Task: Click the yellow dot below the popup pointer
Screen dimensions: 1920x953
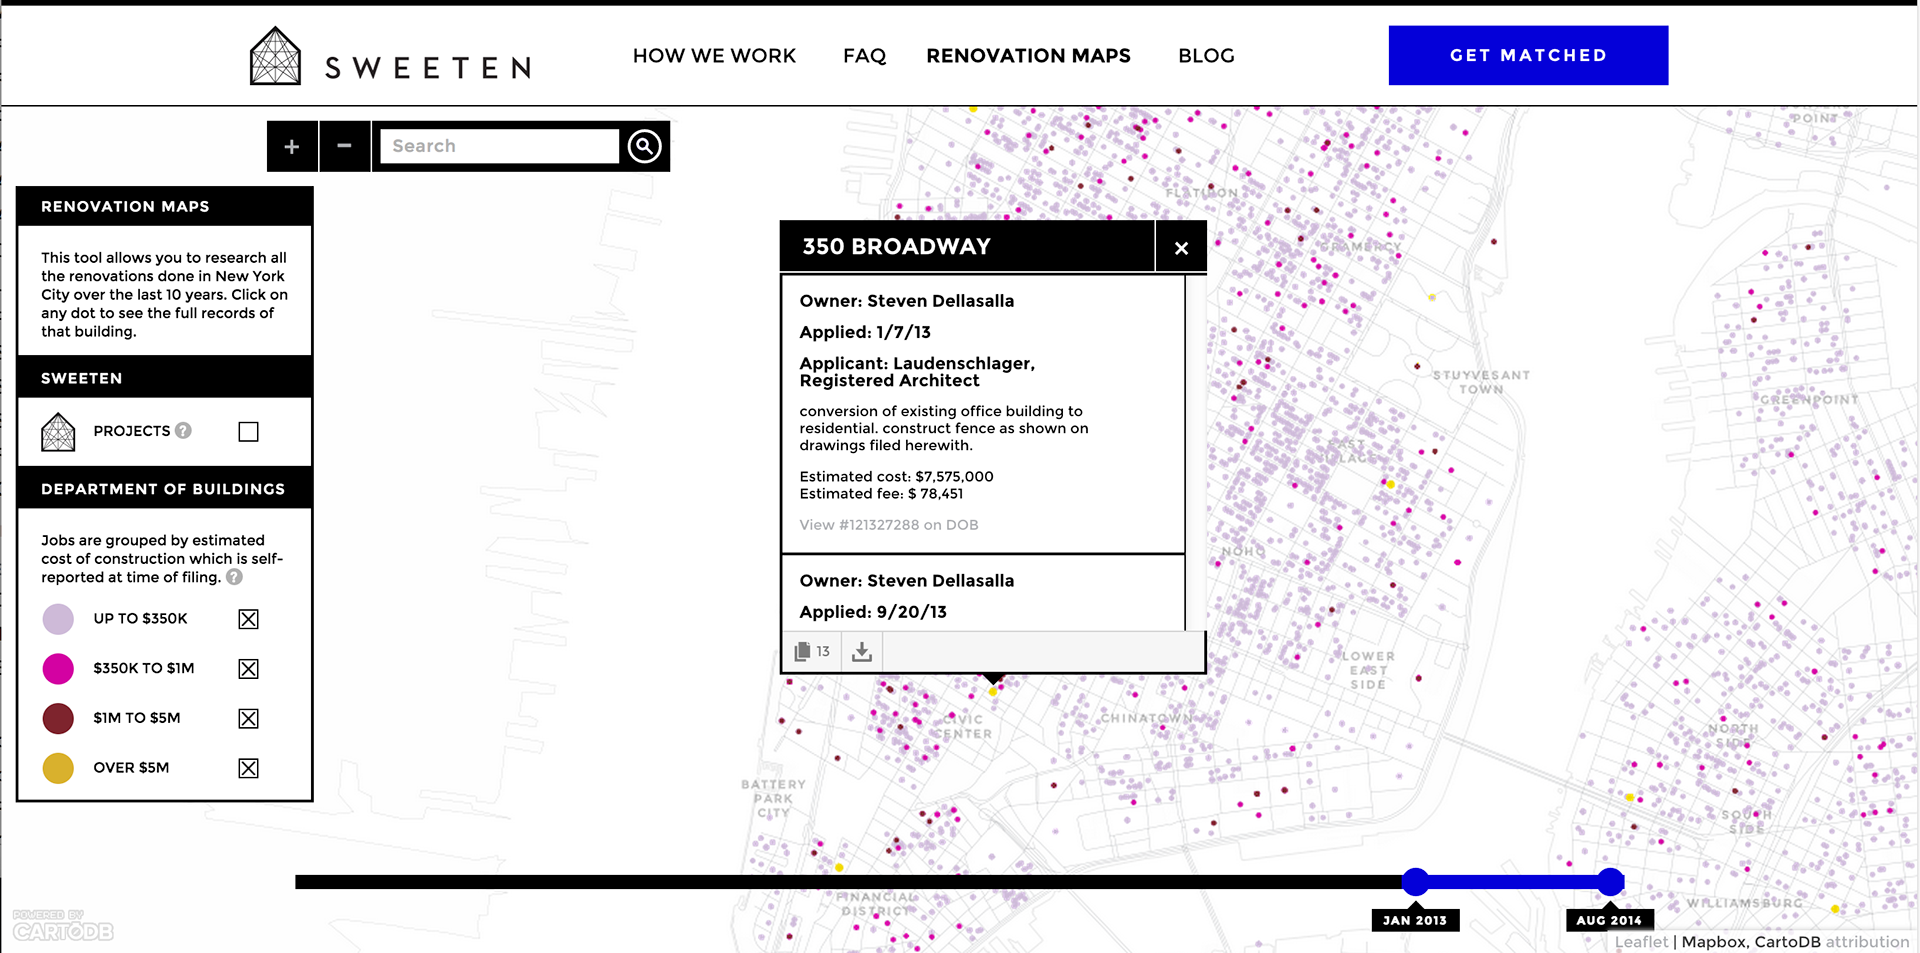Action: [x=993, y=692]
